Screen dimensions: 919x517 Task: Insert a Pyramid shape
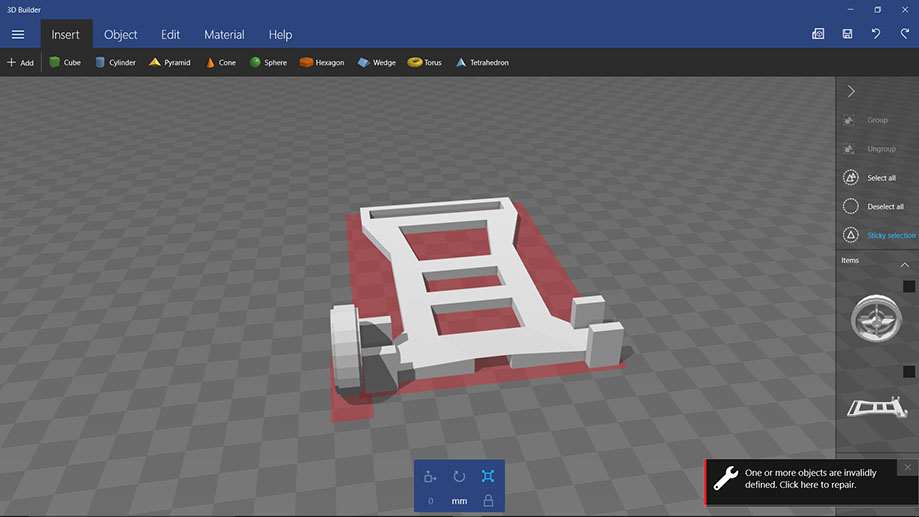click(170, 62)
